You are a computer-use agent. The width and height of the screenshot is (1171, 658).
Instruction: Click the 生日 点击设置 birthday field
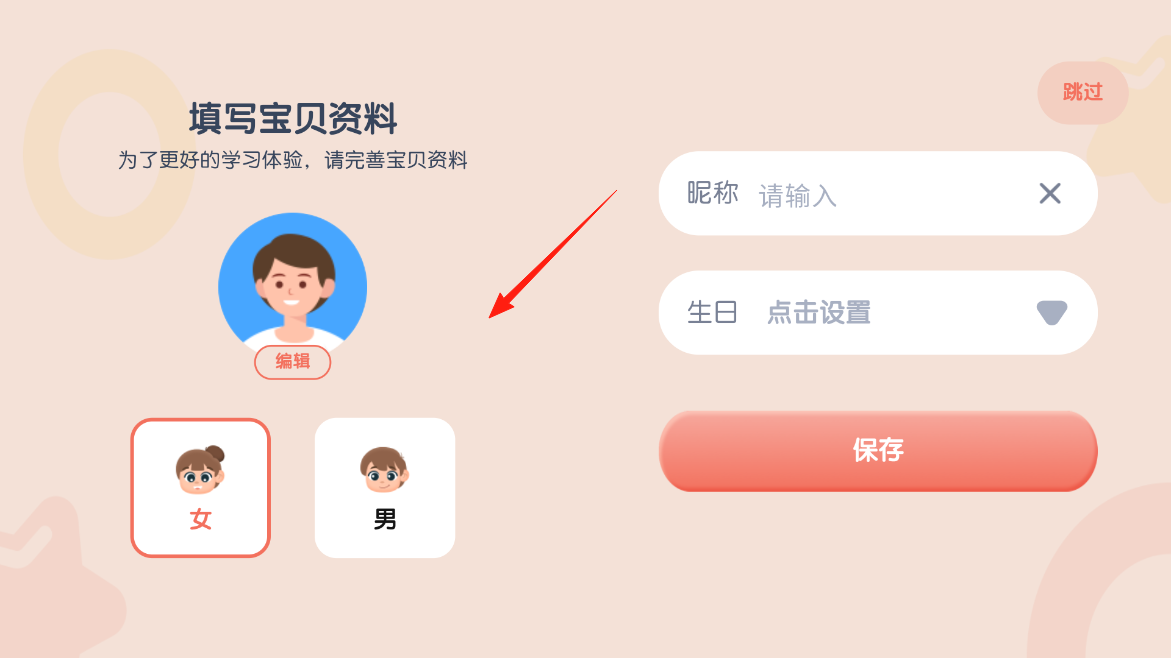pos(878,312)
